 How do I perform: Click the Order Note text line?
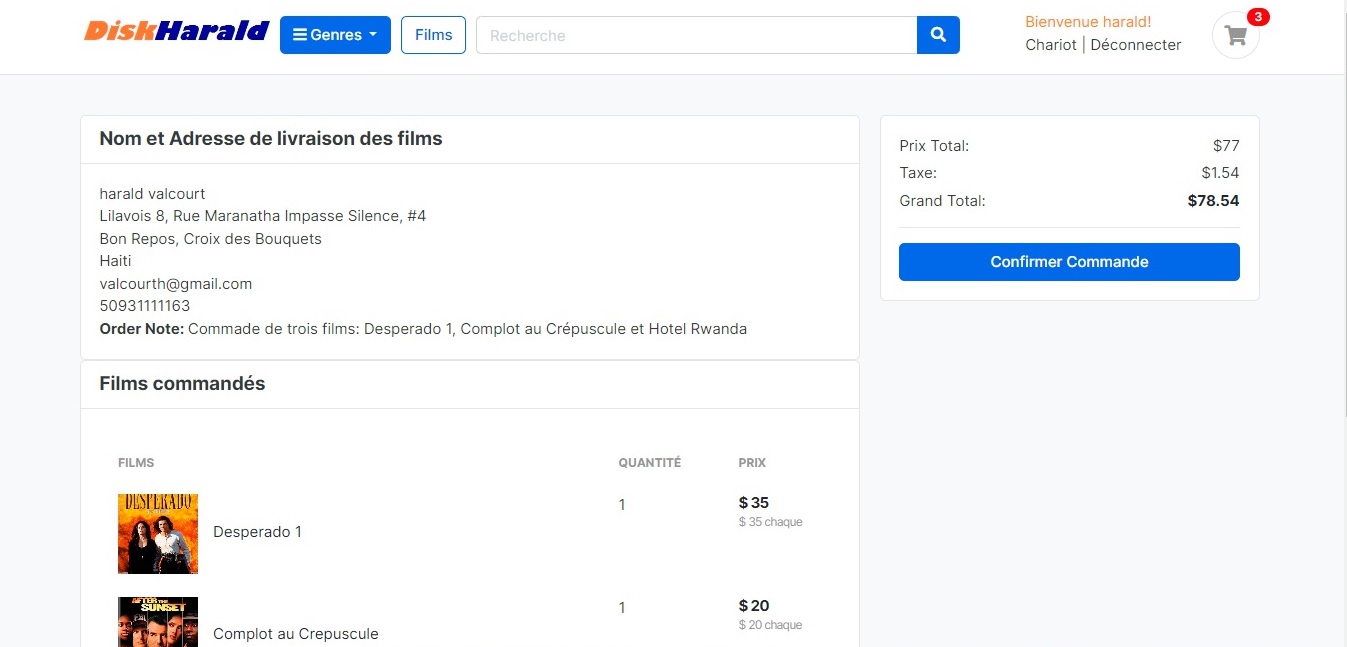click(423, 329)
